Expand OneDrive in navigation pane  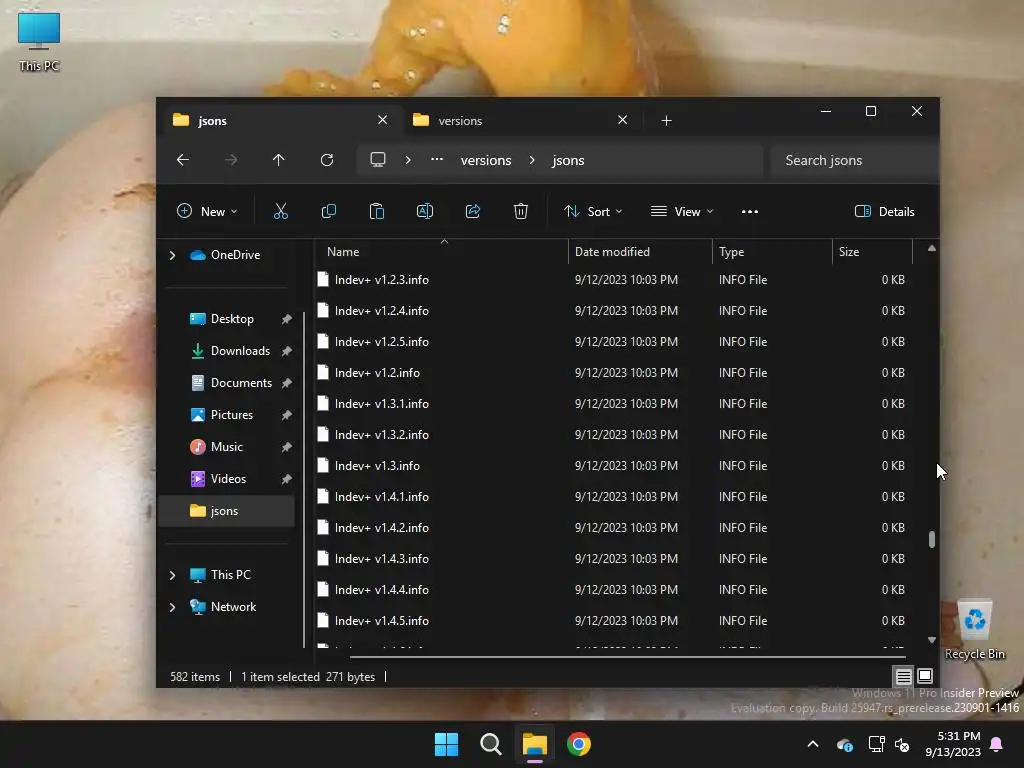click(x=172, y=255)
